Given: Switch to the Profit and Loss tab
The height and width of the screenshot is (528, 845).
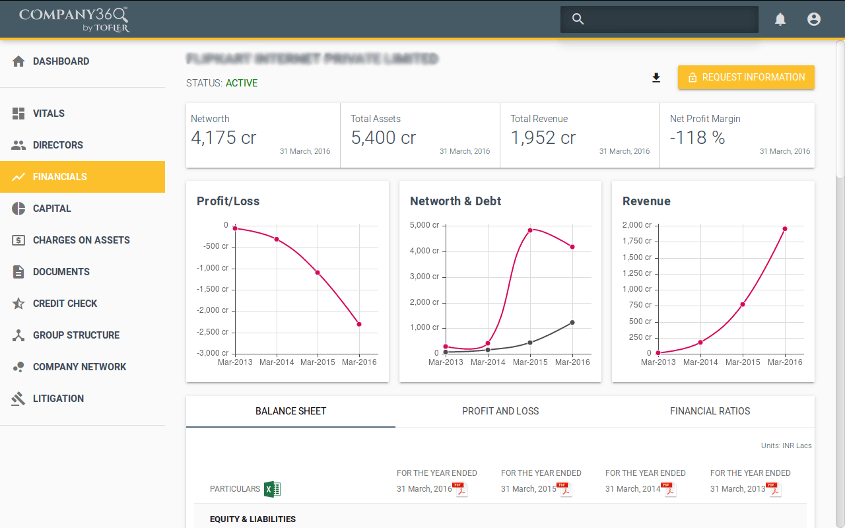Looking at the screenshot, I should (x=500, y=411).
